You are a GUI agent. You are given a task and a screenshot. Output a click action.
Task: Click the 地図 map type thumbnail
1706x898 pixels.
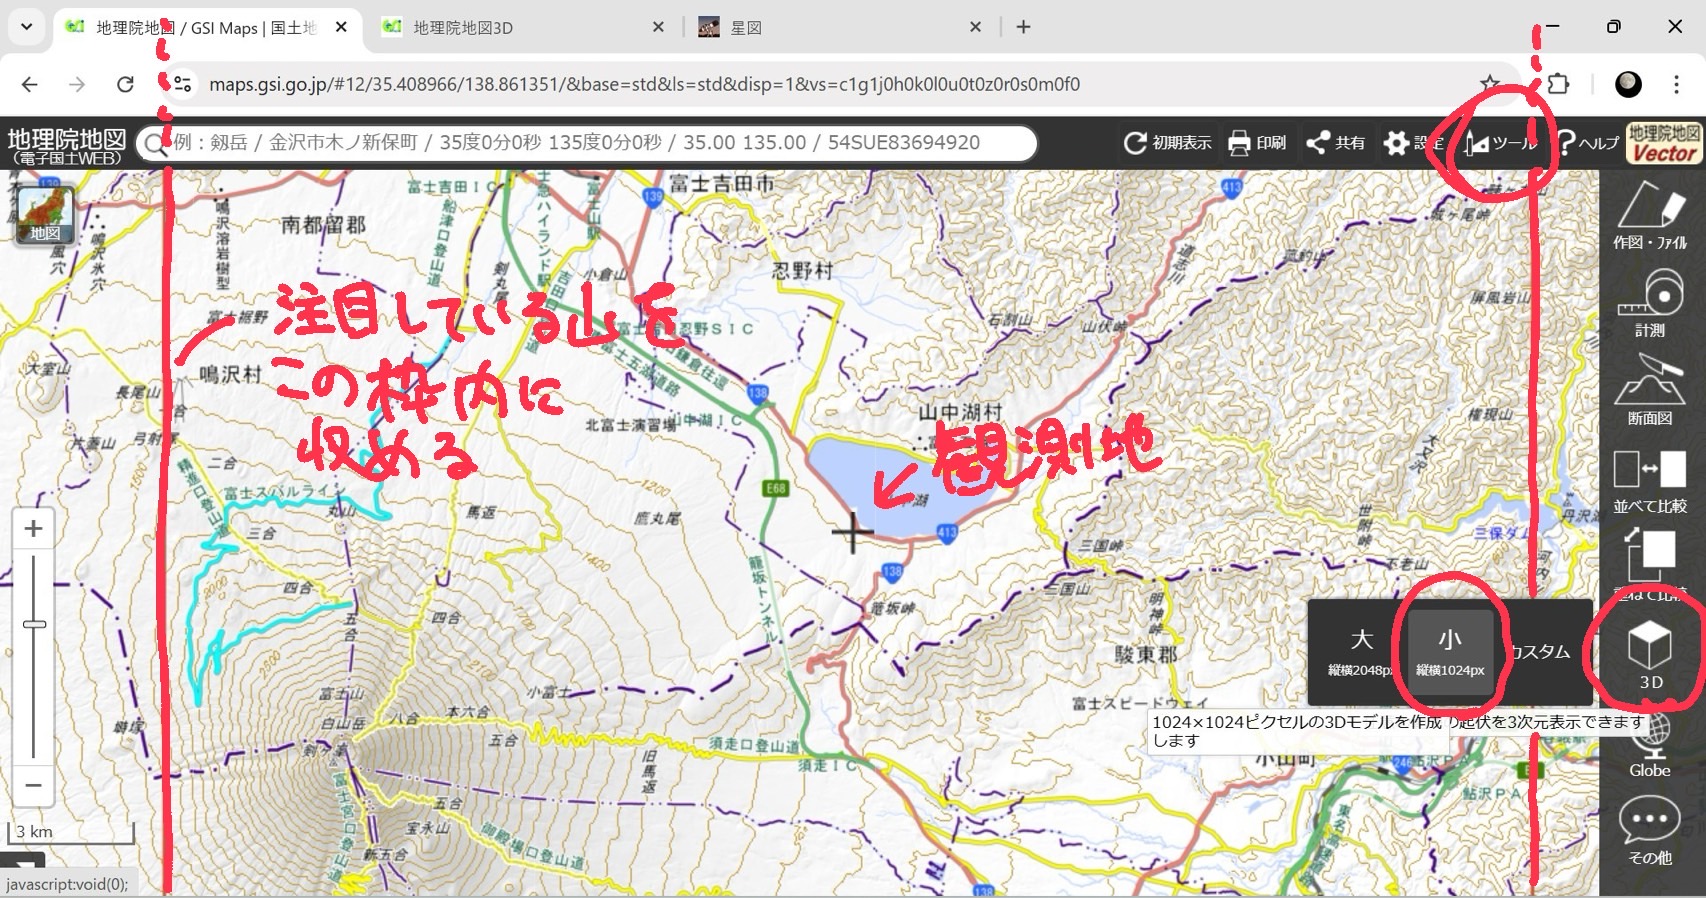click(x=44, y=215)
